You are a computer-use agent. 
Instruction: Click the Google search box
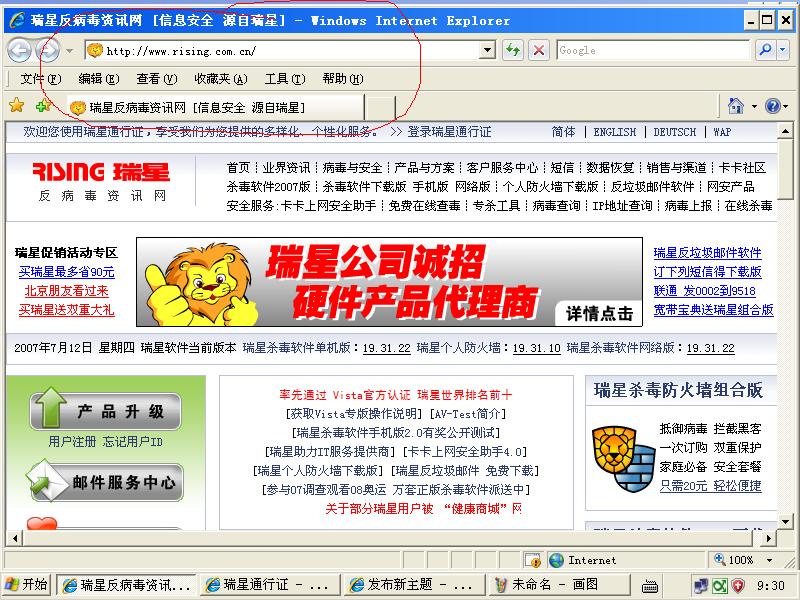click(x=653, y=51)
